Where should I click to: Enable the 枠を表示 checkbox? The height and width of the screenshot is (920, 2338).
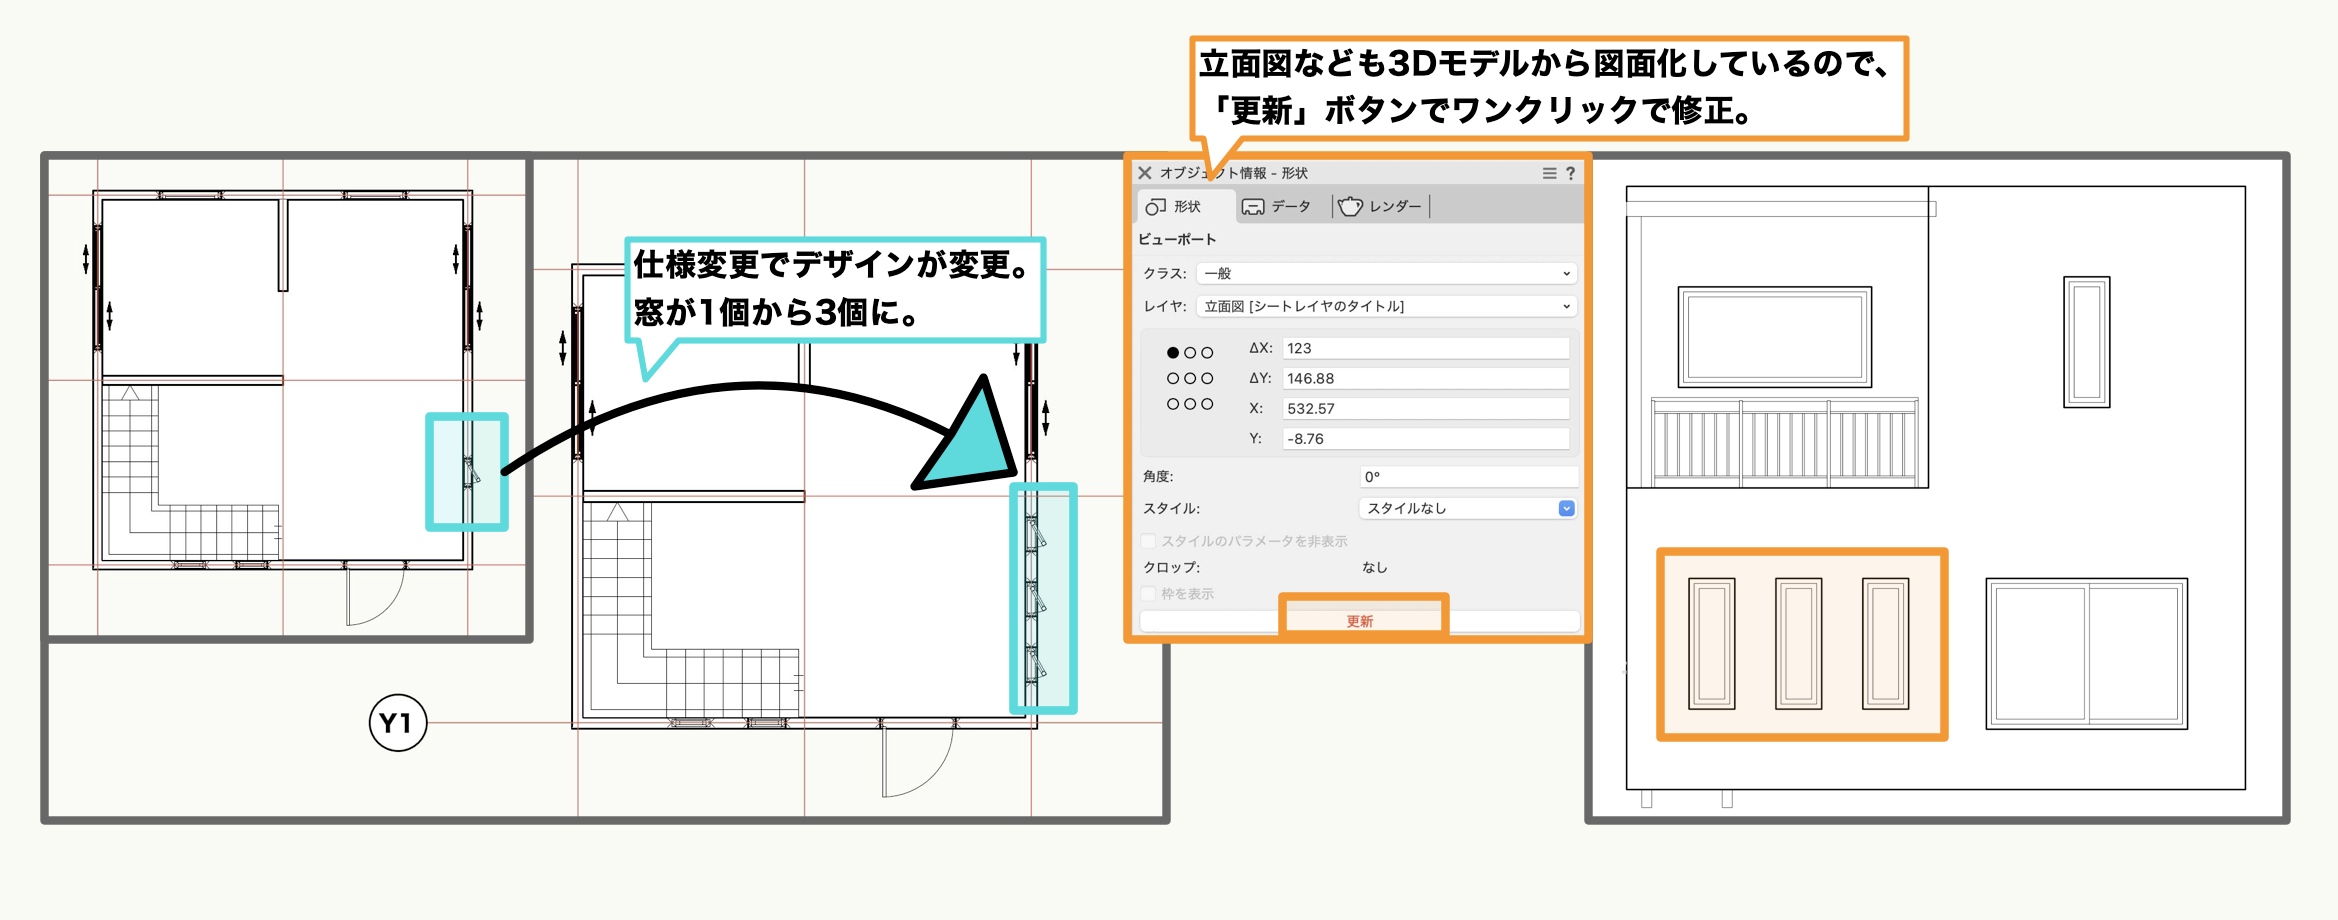click(x=1149, y=594)
